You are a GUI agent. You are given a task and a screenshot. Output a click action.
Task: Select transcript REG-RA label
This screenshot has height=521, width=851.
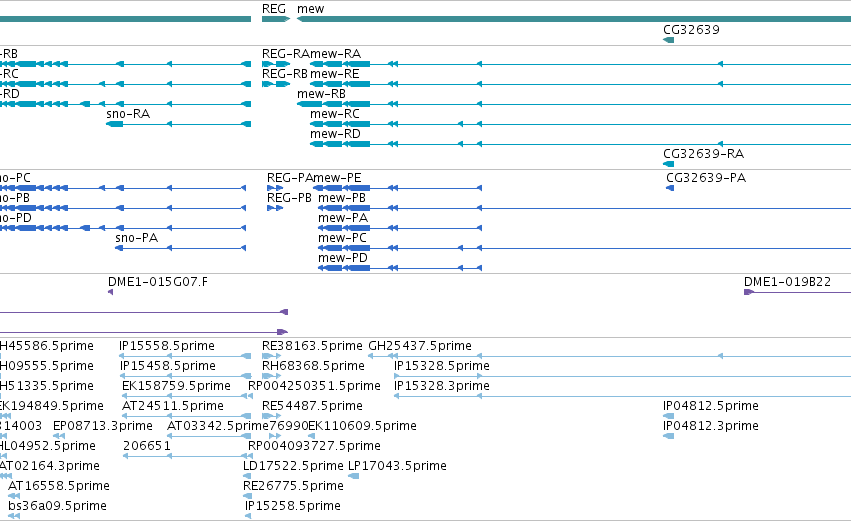(285, 54)
